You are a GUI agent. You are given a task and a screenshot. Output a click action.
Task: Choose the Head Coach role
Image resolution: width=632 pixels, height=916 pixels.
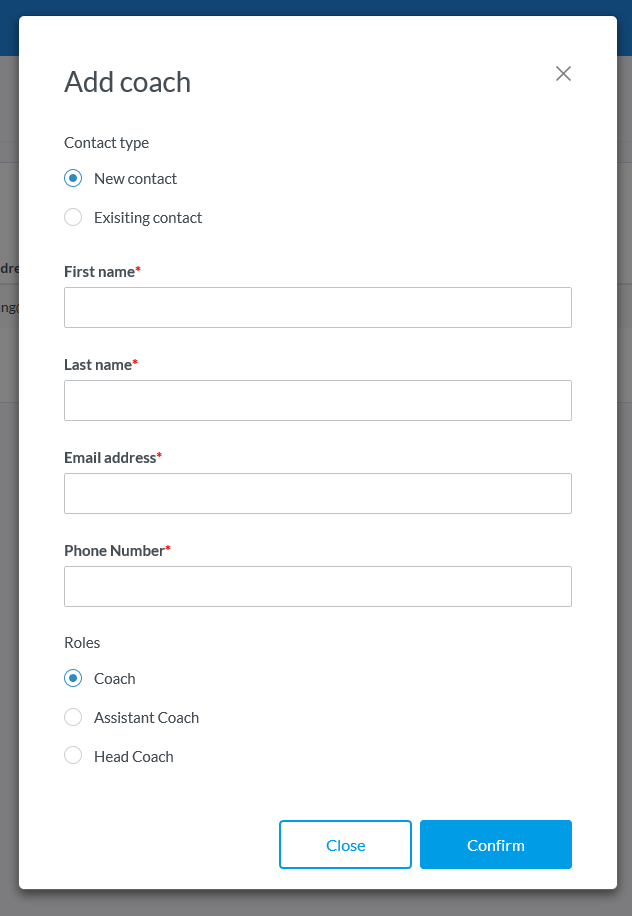pos(73,757)
